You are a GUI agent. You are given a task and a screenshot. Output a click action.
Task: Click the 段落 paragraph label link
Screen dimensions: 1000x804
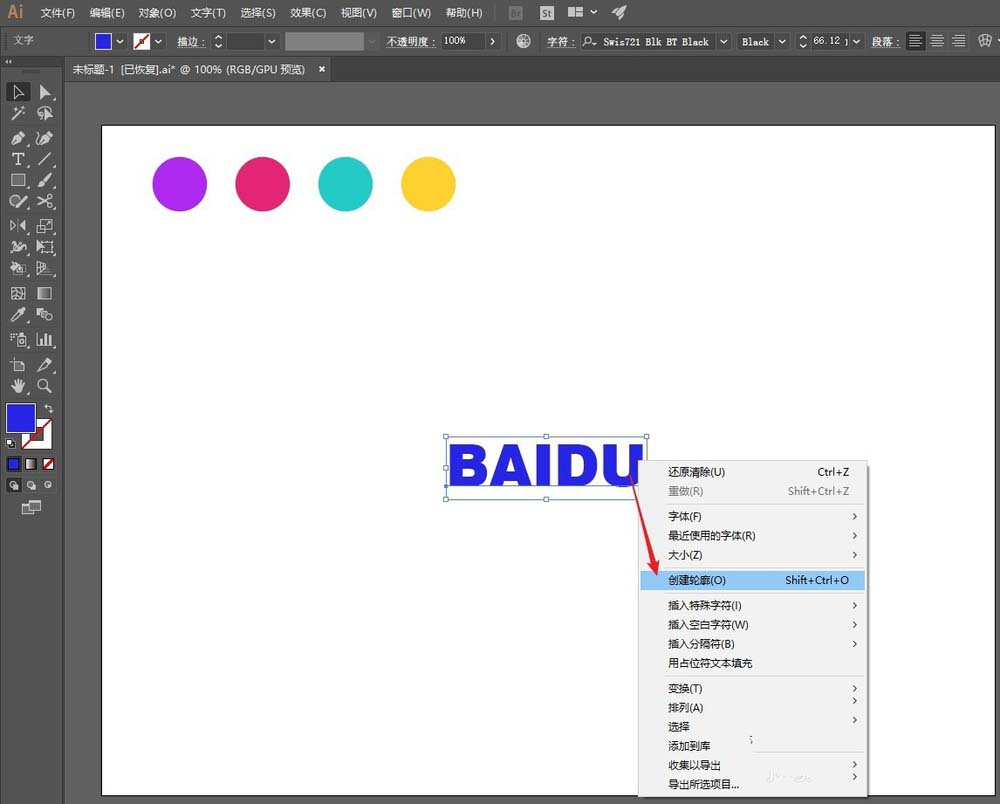pos(885,42)
